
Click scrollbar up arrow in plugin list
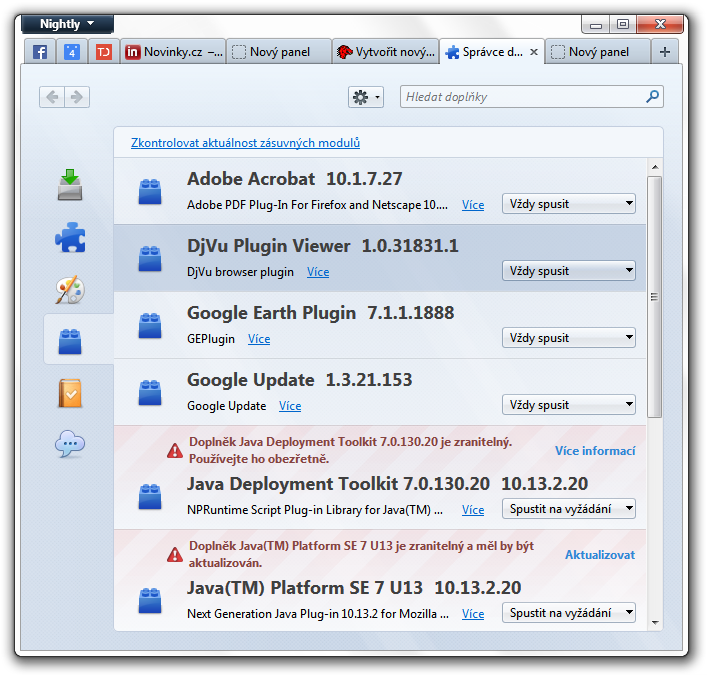pos(655,167)
